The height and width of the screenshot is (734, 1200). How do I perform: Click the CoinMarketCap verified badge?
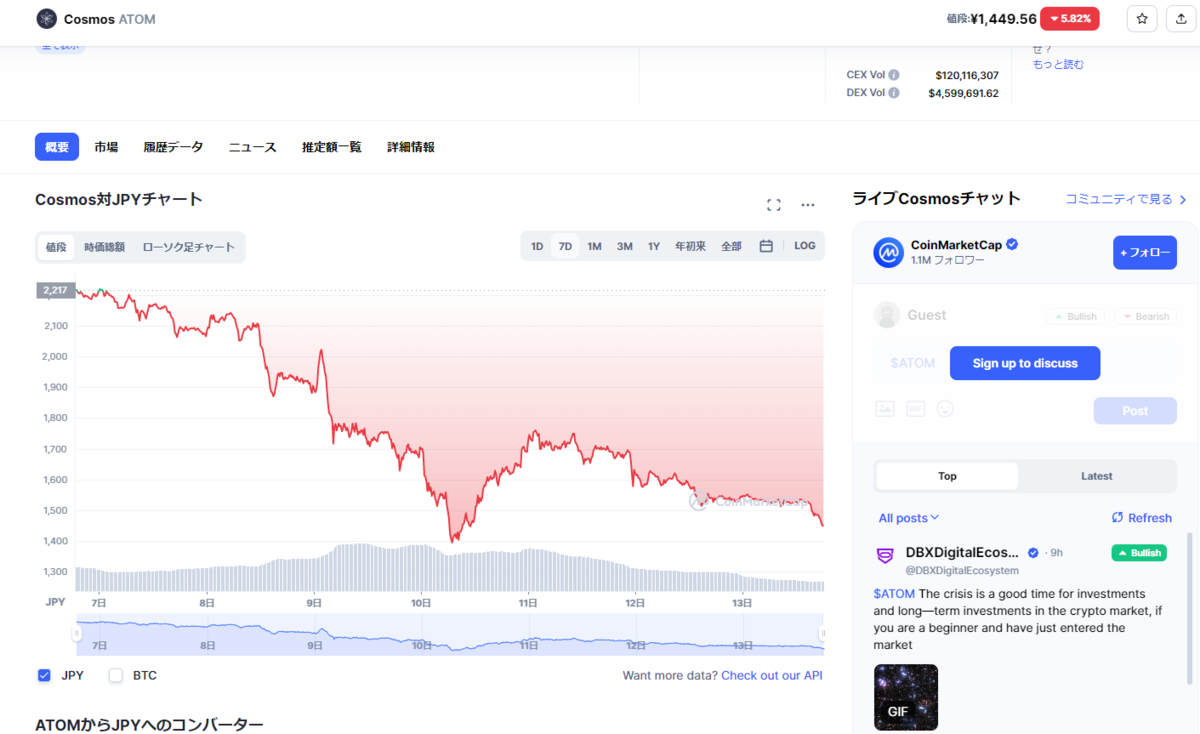[x=1012, y=245]
